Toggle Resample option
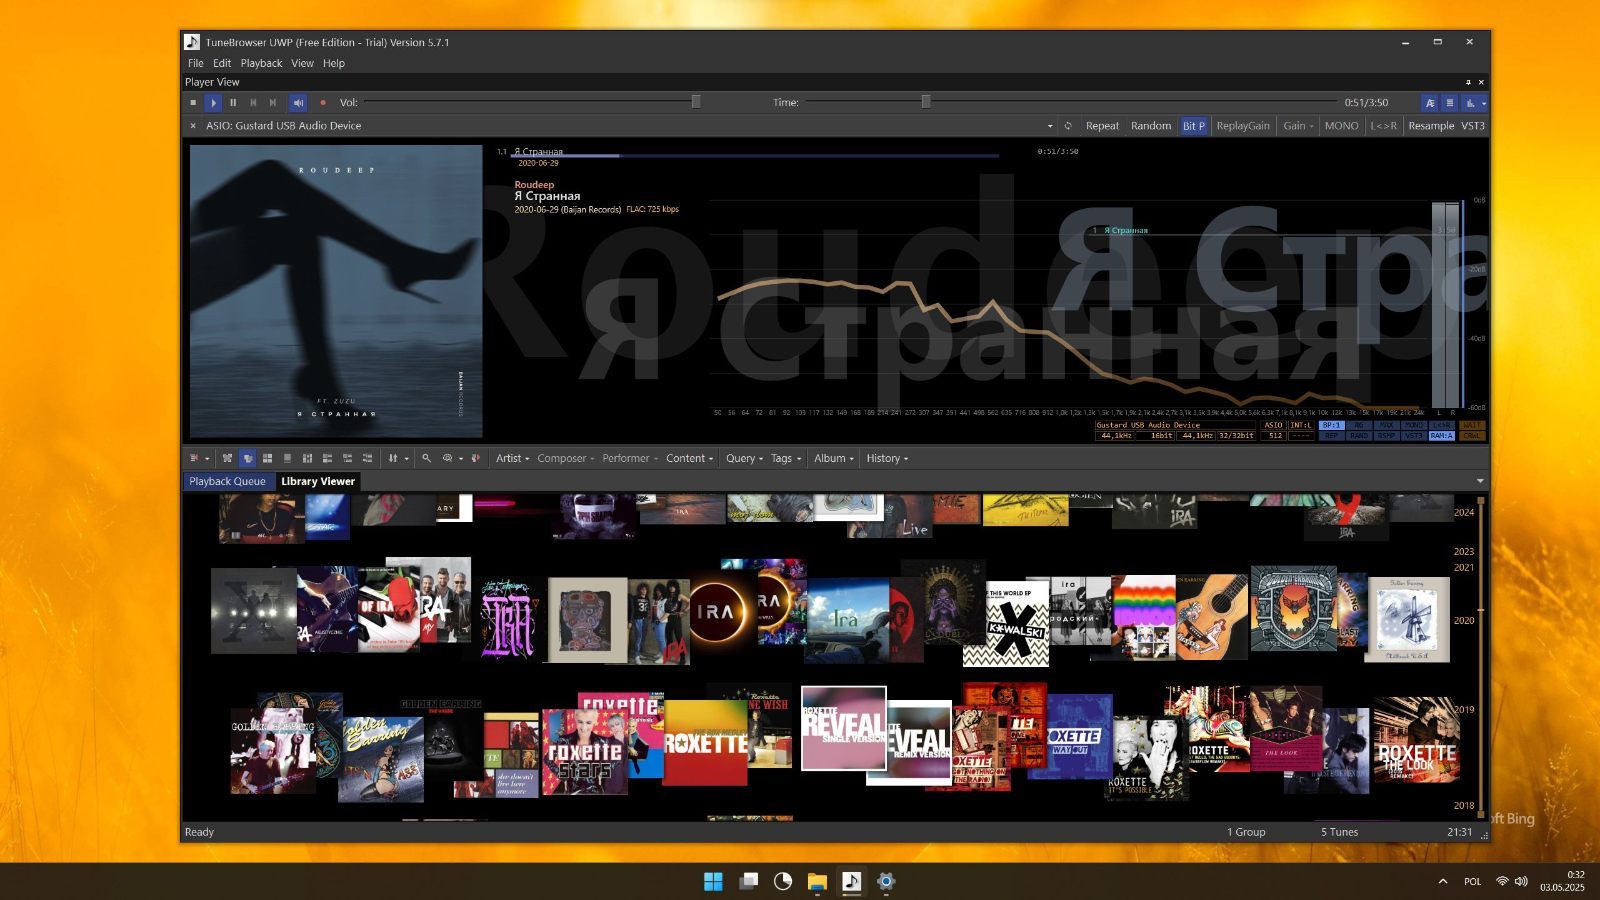 coord(1431,126)
